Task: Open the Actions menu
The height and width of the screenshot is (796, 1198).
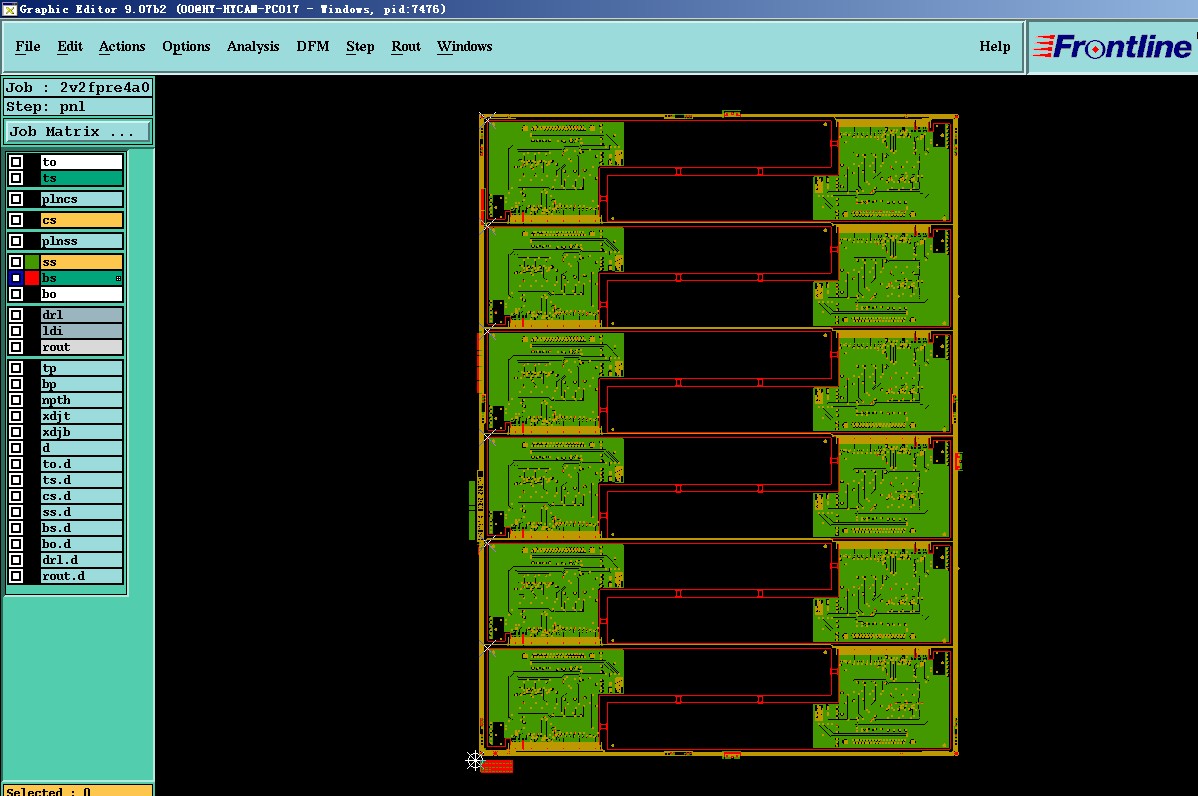Action: tap(121, 47)
